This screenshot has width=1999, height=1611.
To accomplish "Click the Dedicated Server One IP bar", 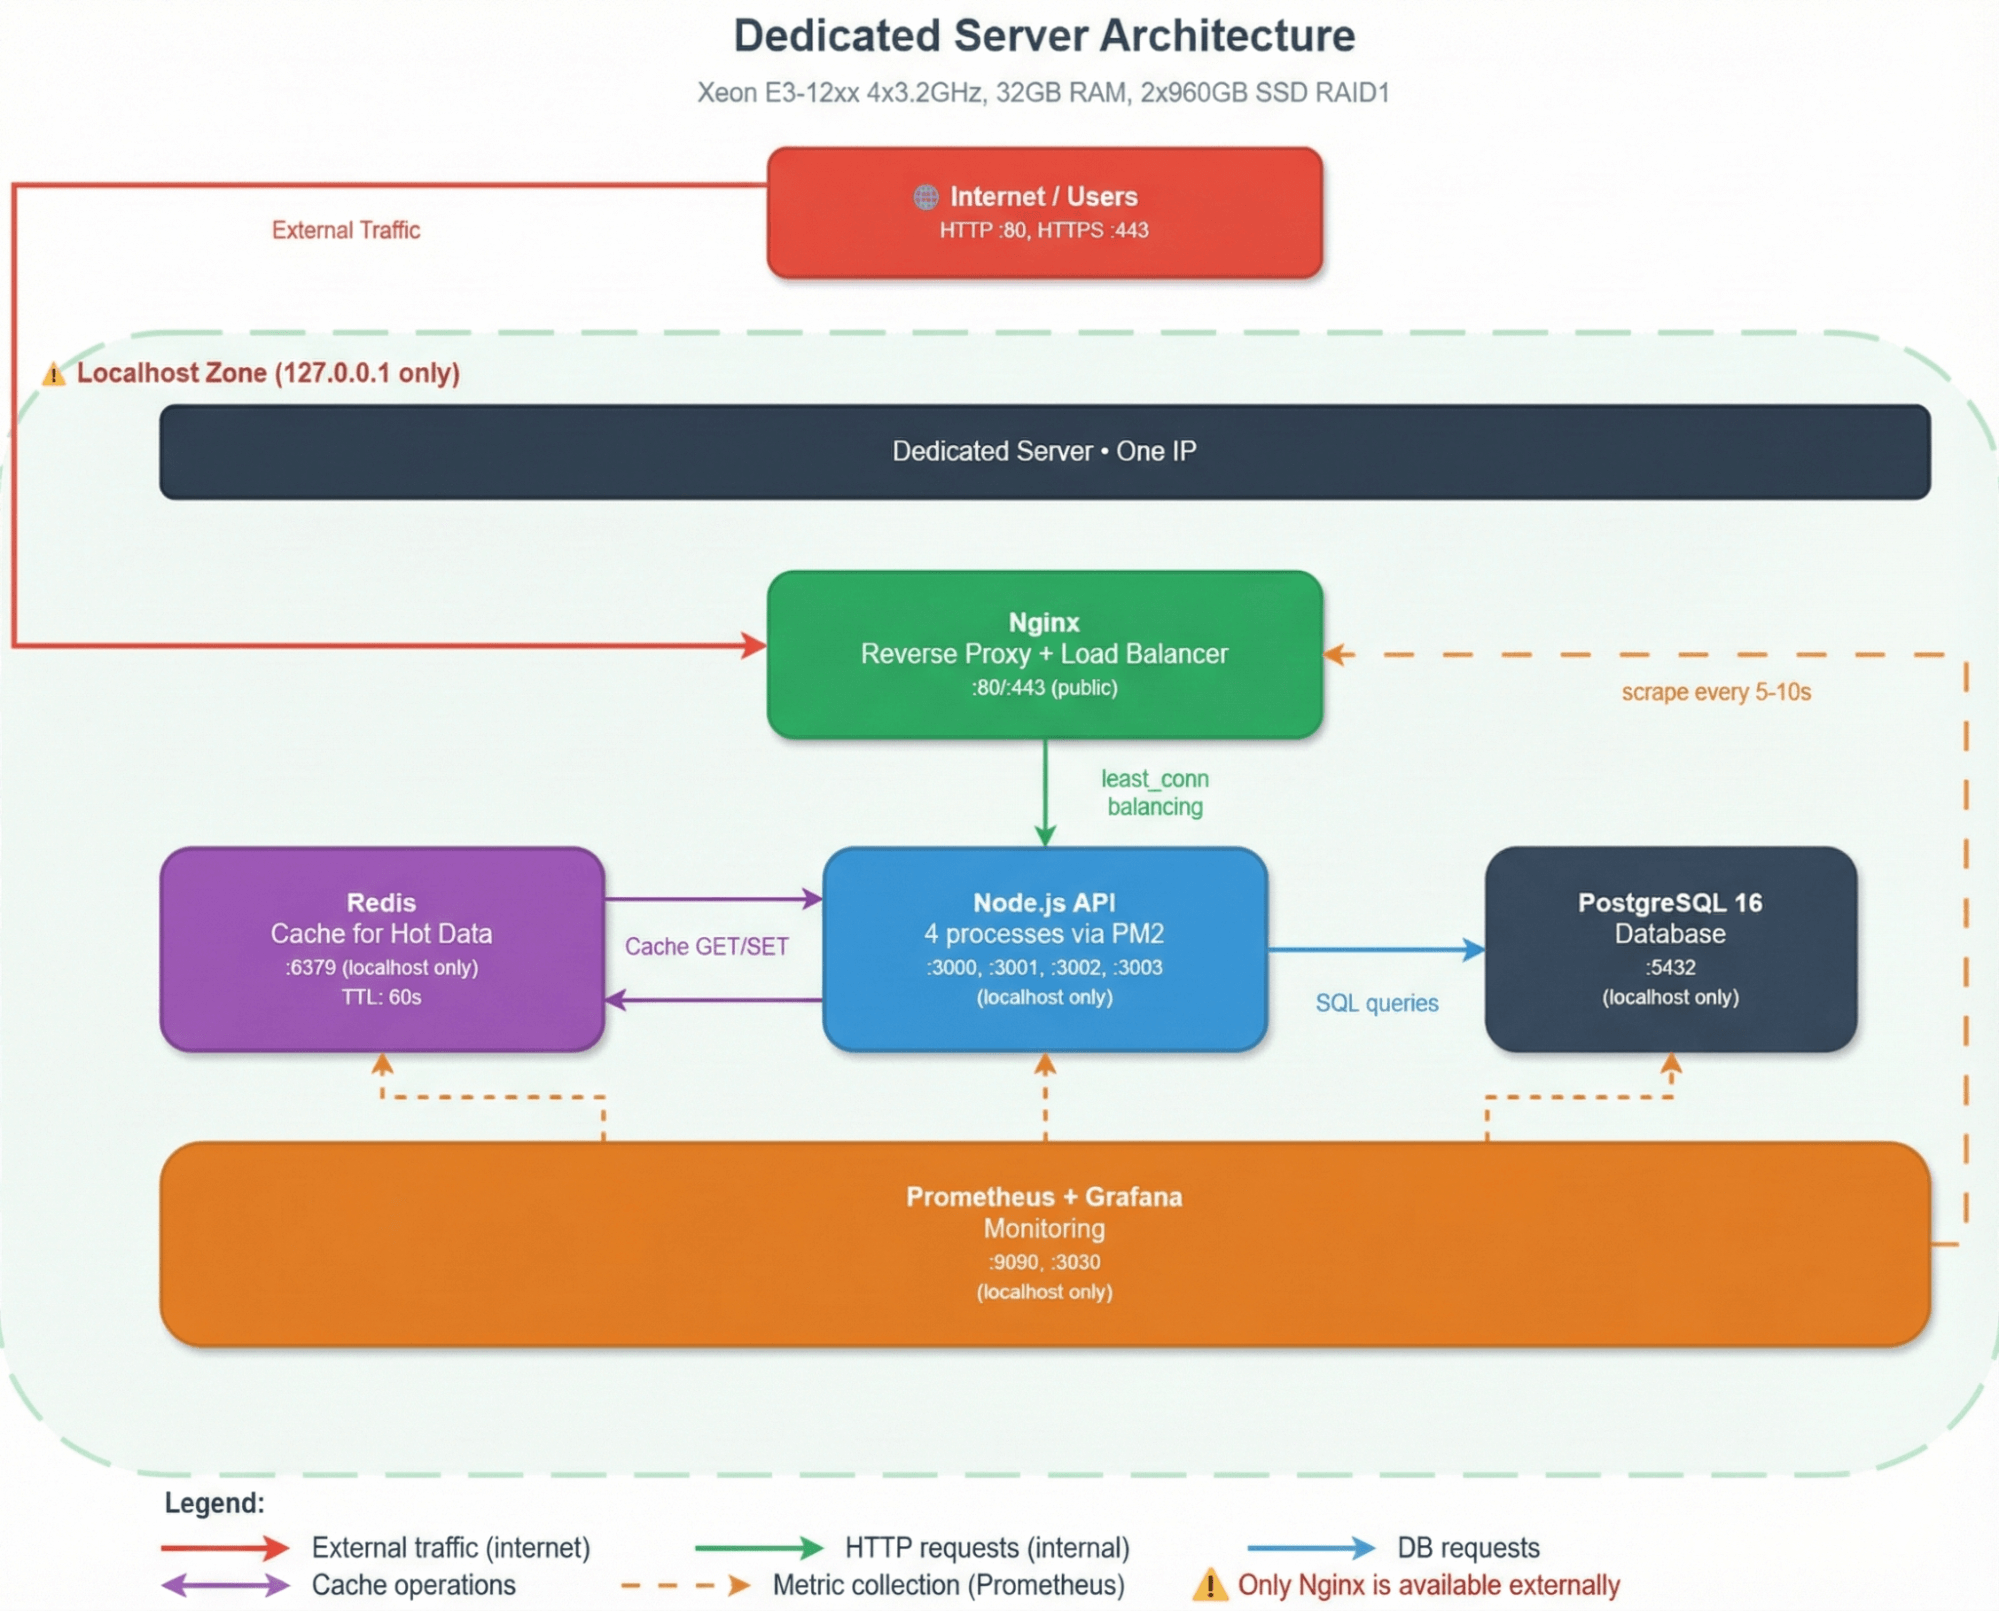I will pyautogui.click(x=1044, y=451).
